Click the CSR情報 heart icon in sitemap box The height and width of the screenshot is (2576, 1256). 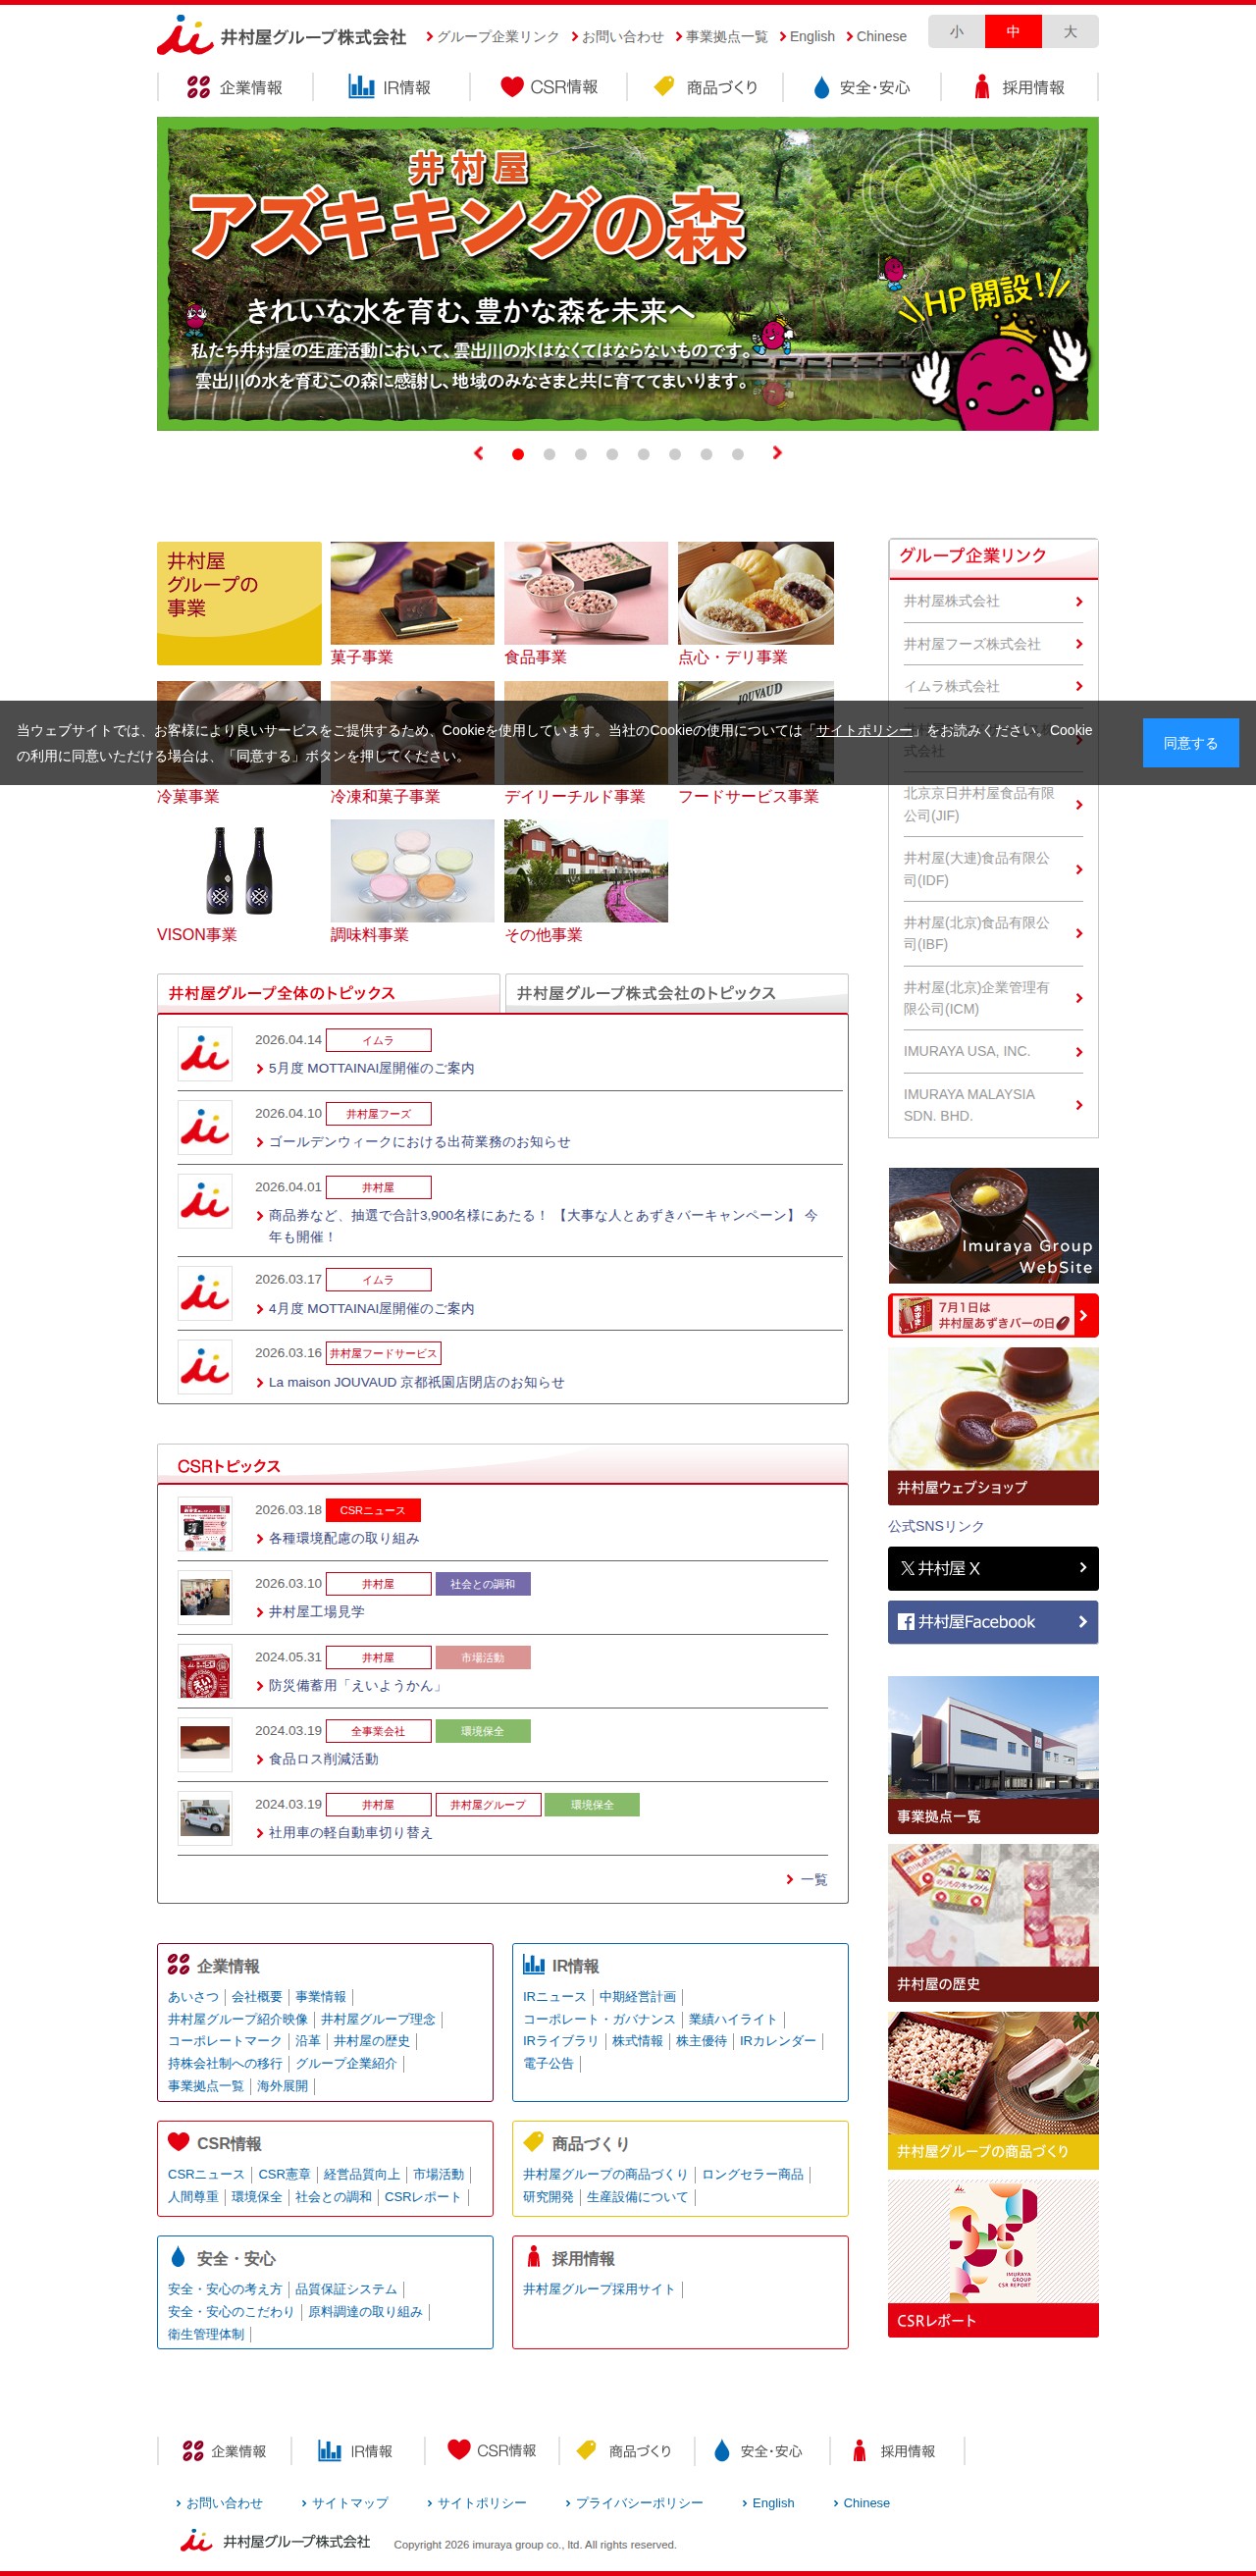[179, 2141]
